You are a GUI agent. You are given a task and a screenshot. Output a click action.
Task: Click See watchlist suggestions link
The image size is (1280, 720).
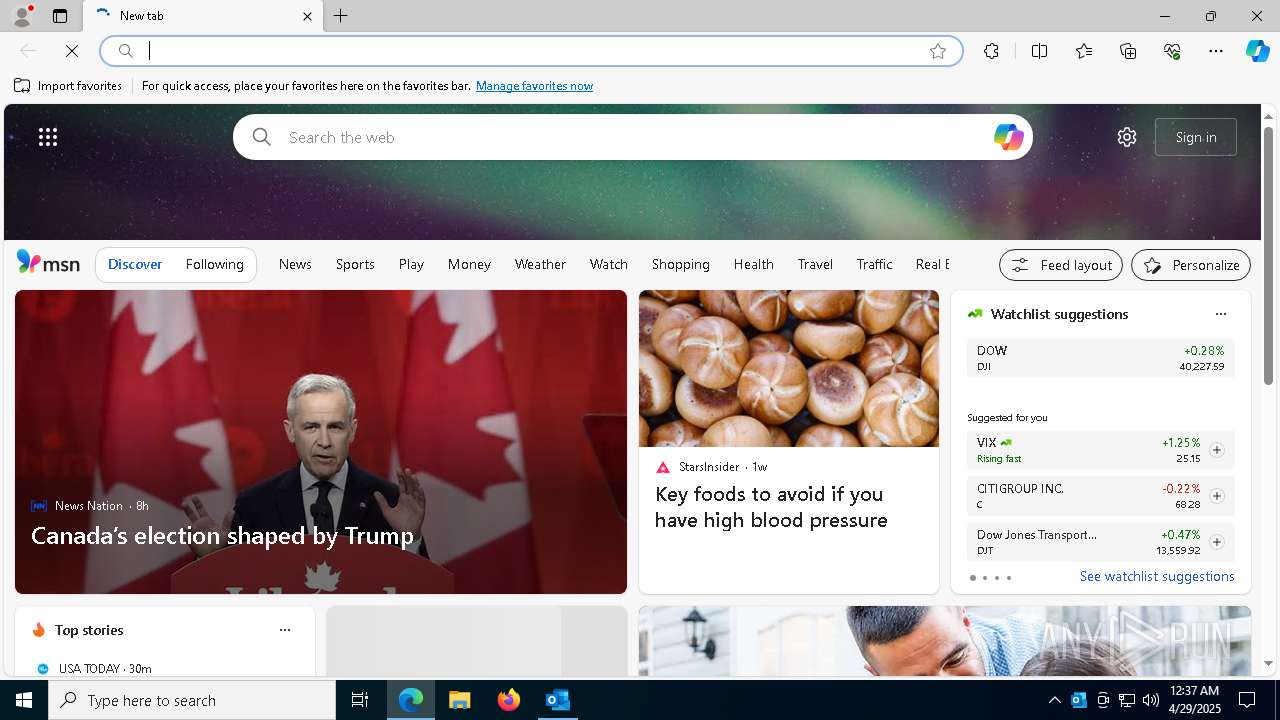(x=1157, y=576)
